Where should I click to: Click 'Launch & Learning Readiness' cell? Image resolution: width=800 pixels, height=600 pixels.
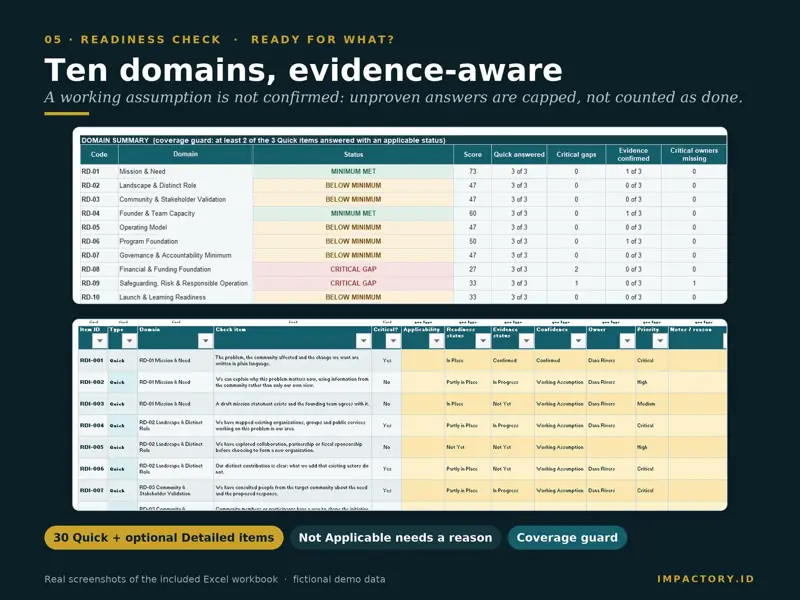185,297
